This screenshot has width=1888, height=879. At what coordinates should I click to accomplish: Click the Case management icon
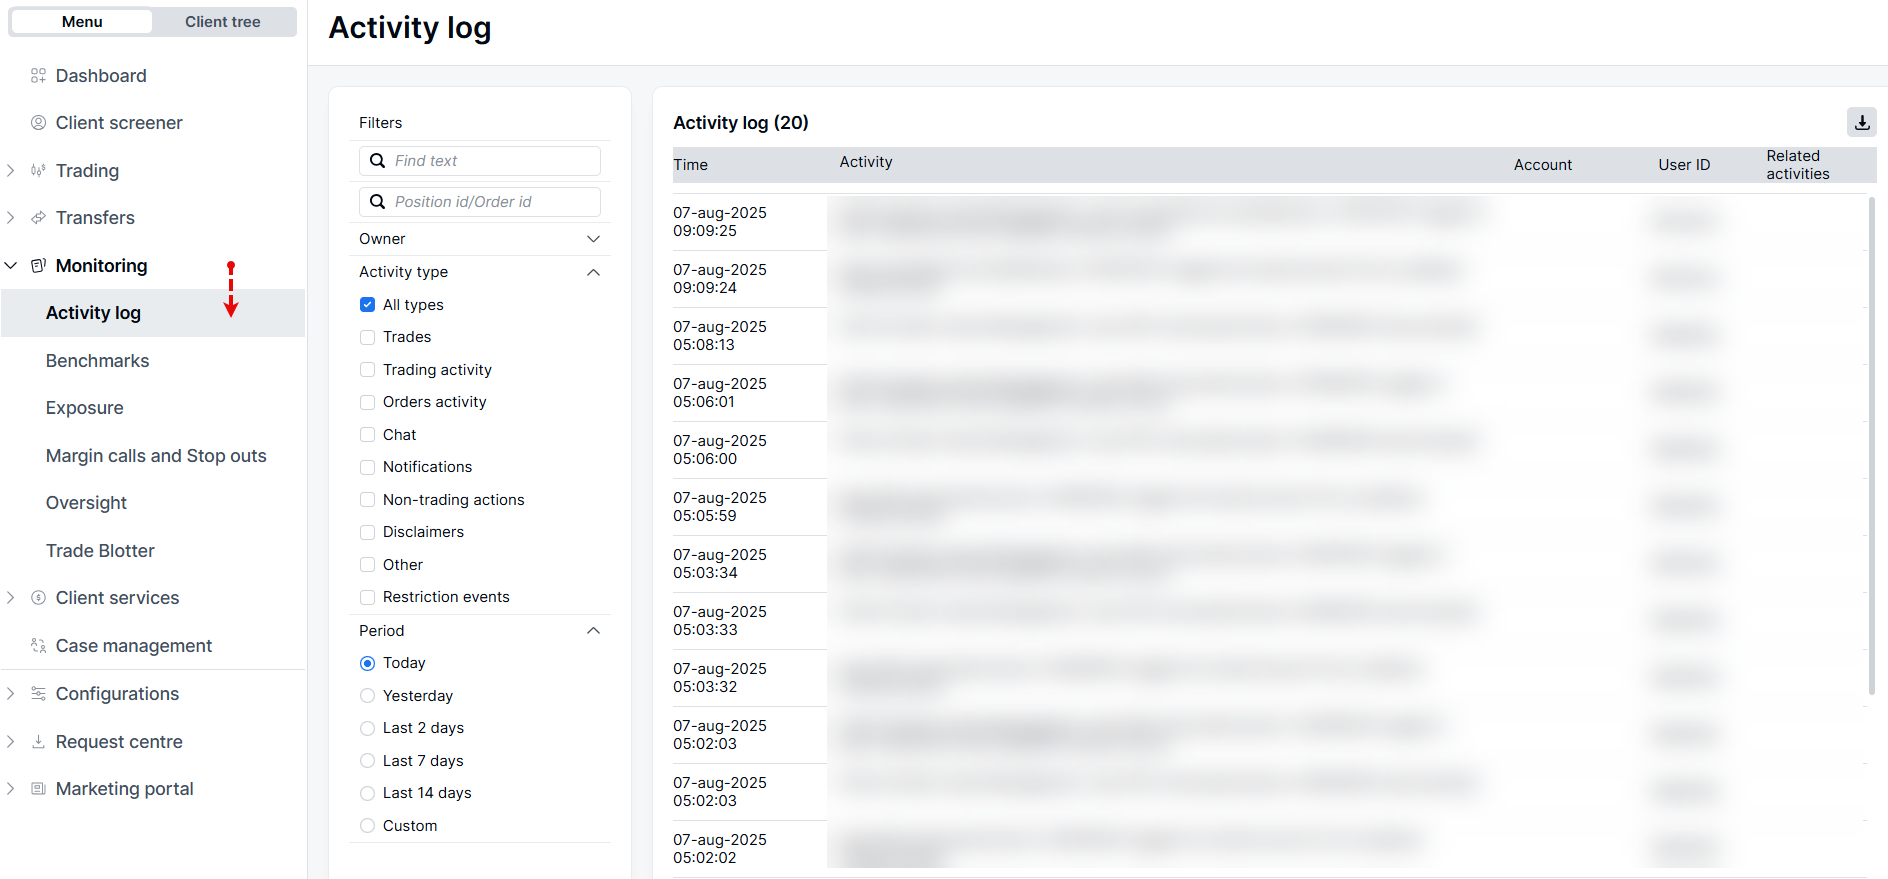pos(38,646)
